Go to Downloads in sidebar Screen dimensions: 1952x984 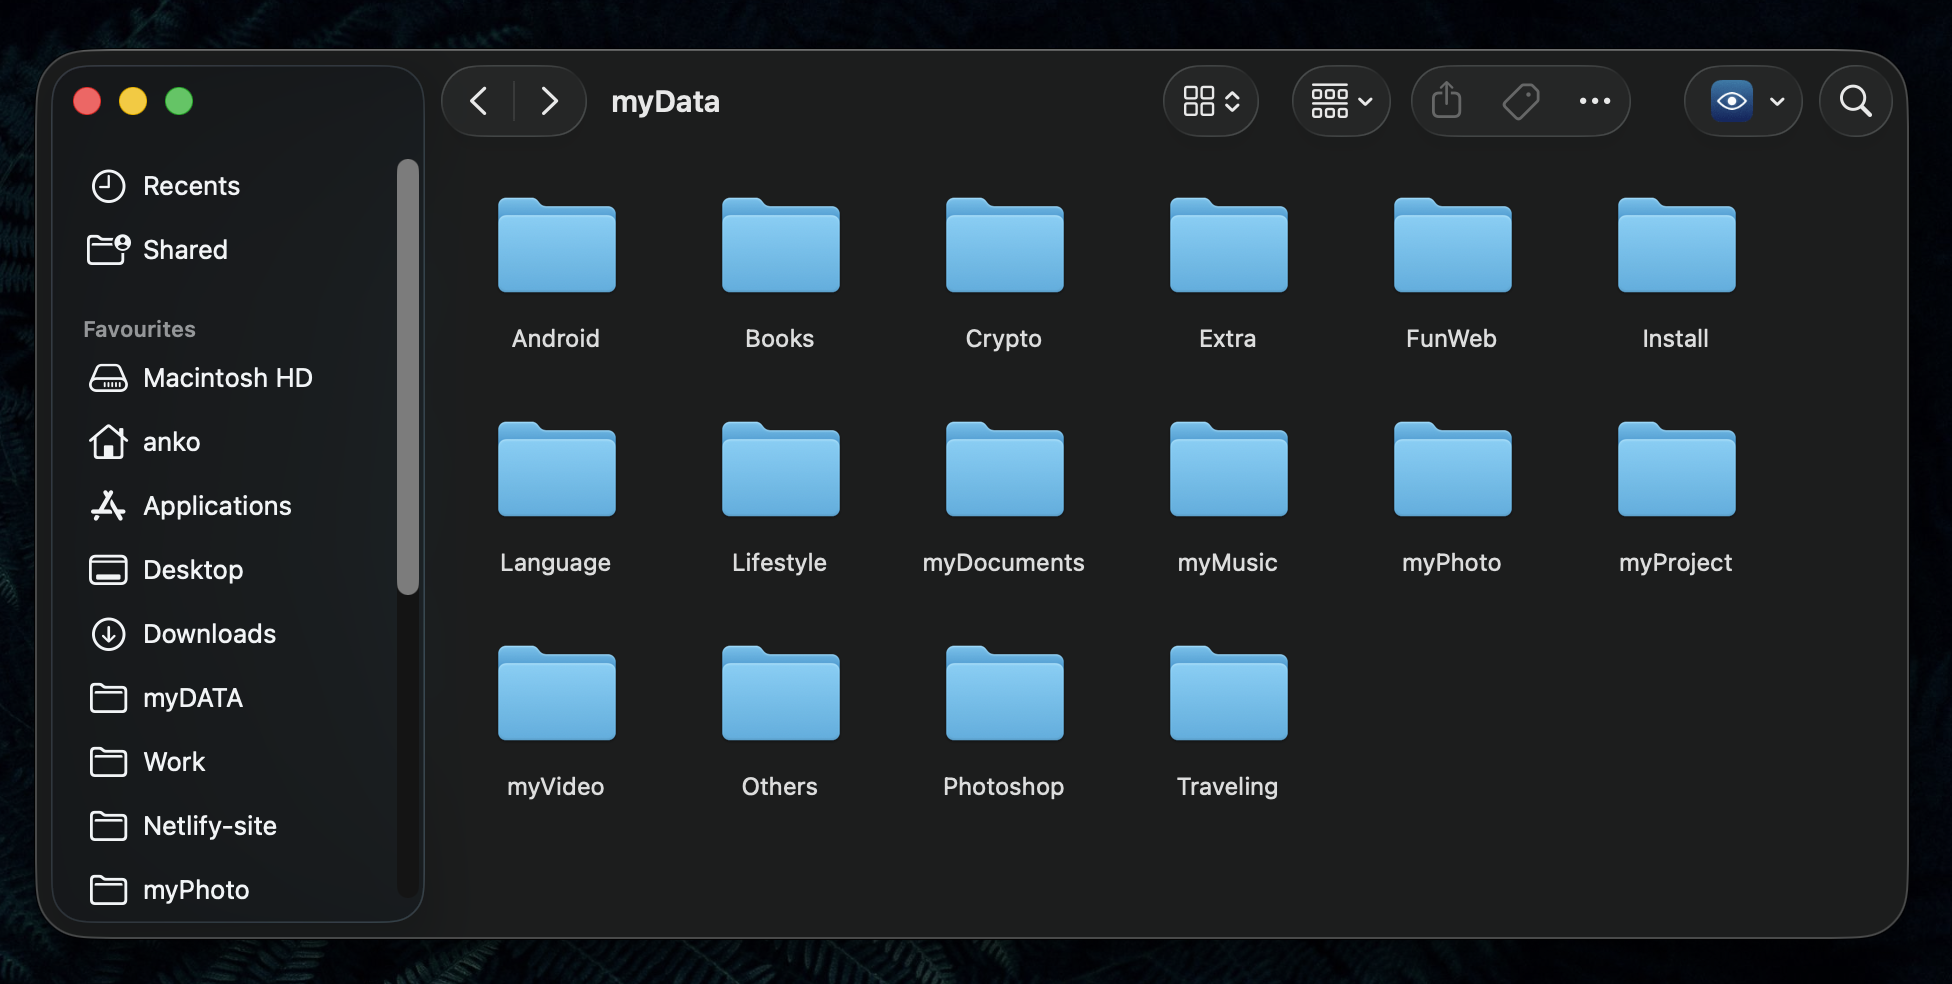209,634
